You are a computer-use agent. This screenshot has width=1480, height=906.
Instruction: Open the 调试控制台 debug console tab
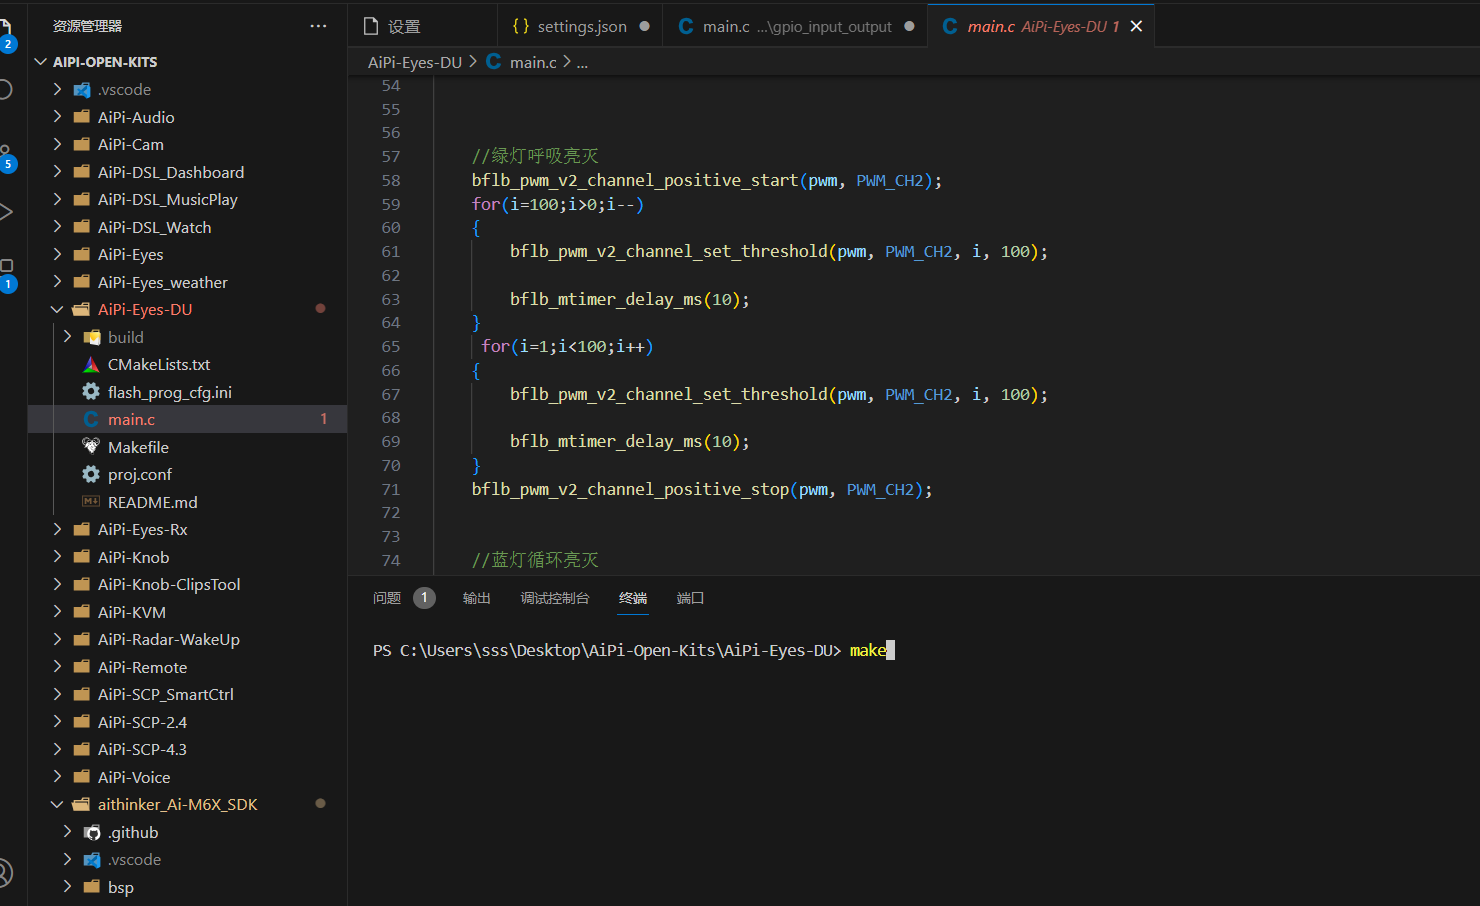coord(555,598)
